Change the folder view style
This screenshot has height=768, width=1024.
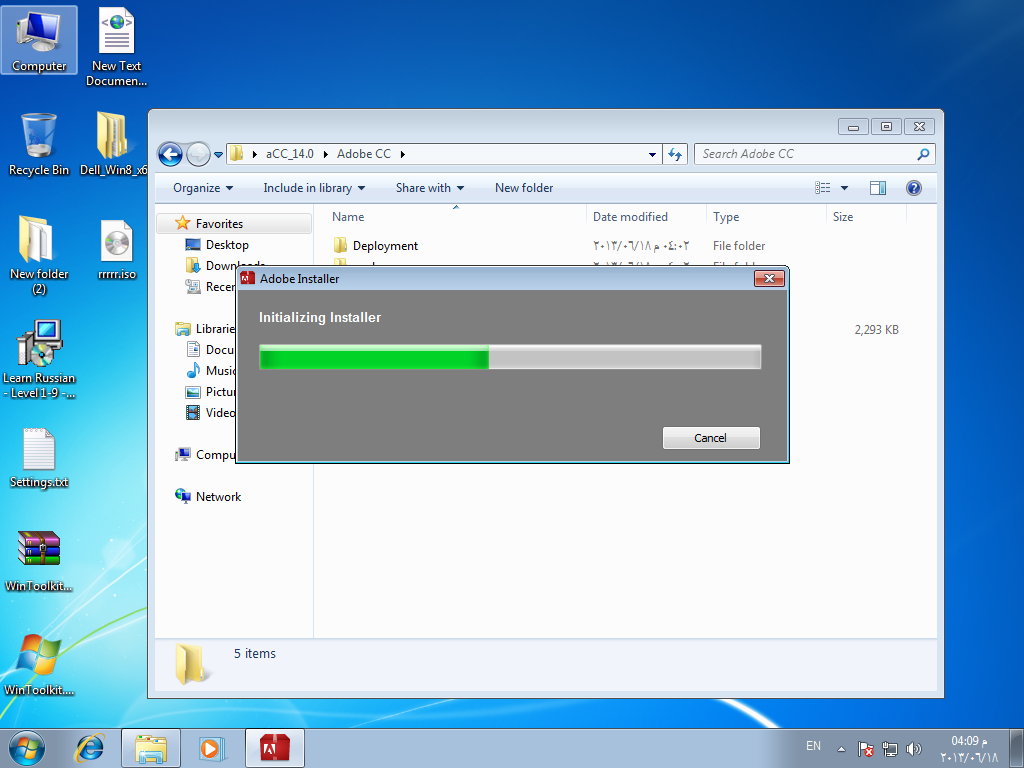coord(823,188)
